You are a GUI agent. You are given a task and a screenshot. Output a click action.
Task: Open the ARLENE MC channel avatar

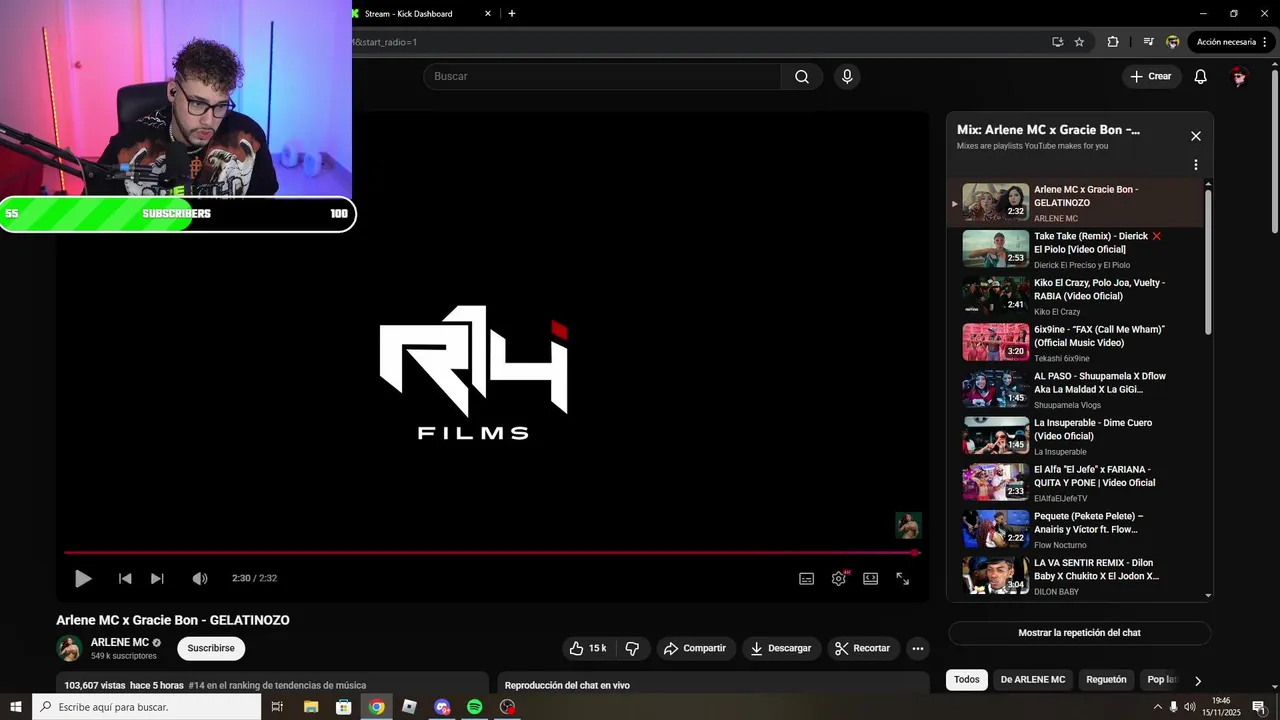pyautogui.click(x=69, y=648)
